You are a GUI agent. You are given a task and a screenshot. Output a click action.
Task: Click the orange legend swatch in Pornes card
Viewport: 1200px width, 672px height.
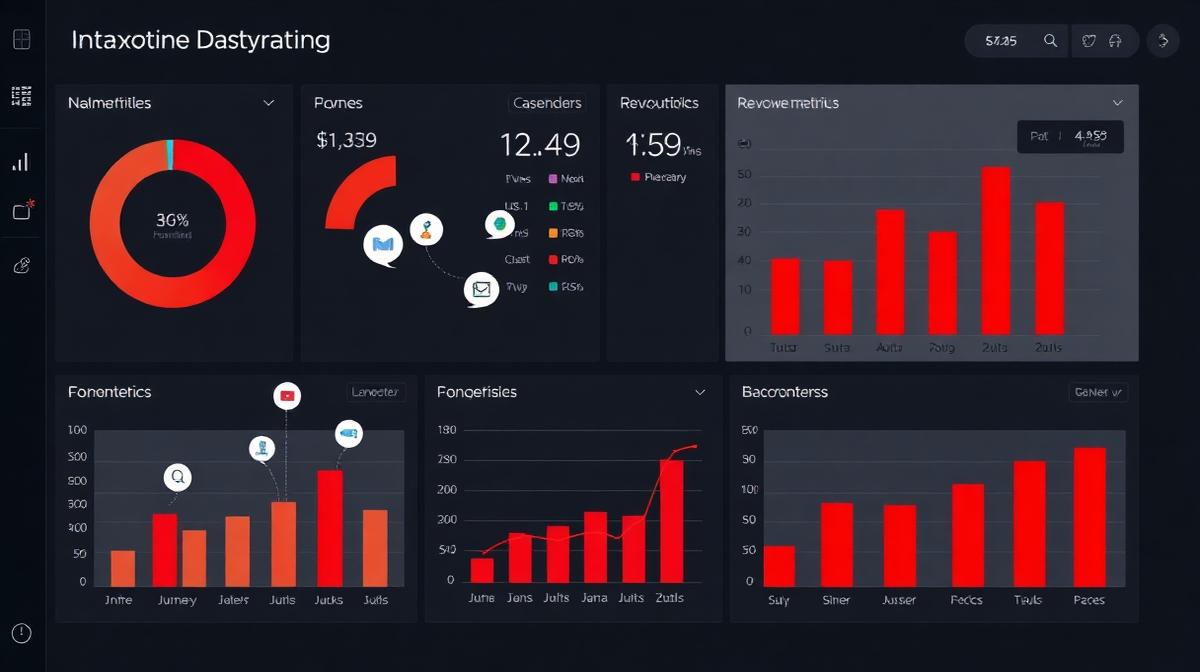coord(552,233)
